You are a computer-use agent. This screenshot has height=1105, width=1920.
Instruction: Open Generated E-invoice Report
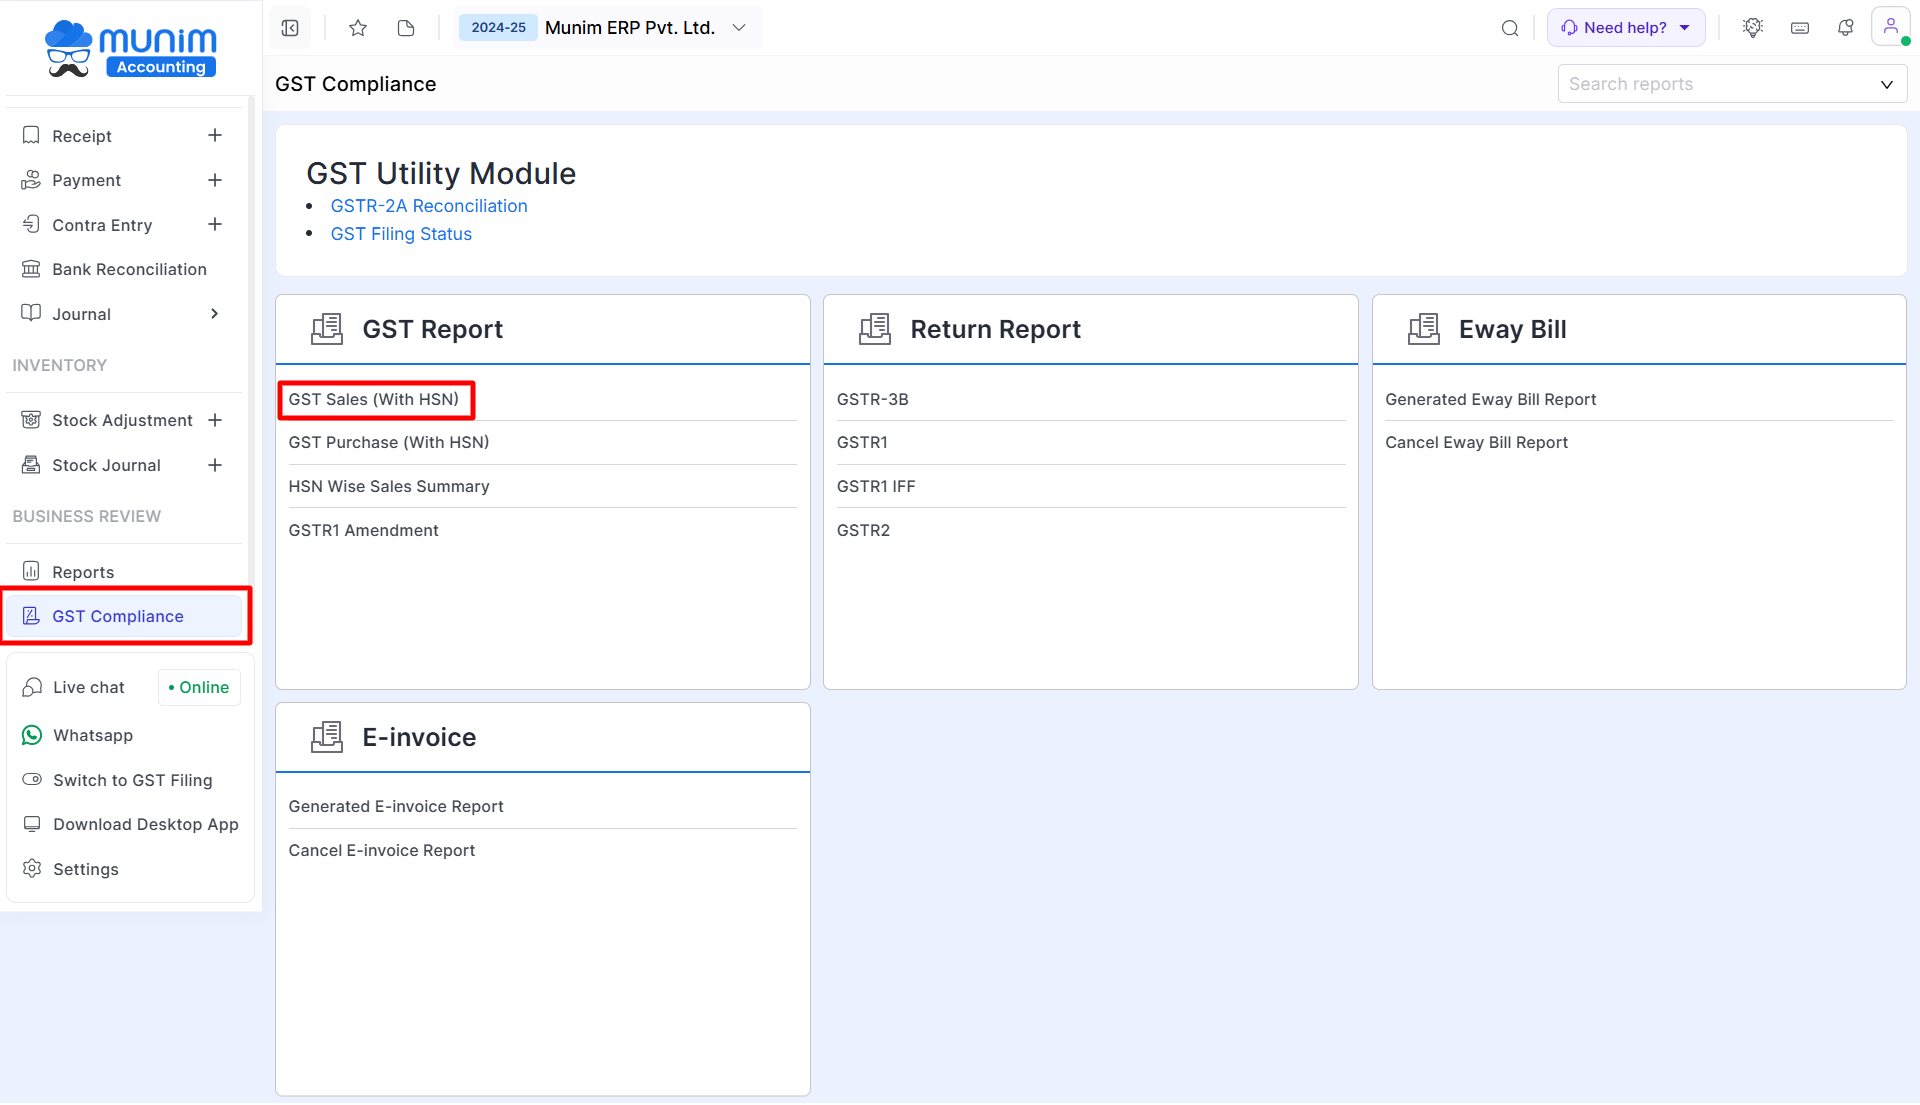click(x=396, y=806)
